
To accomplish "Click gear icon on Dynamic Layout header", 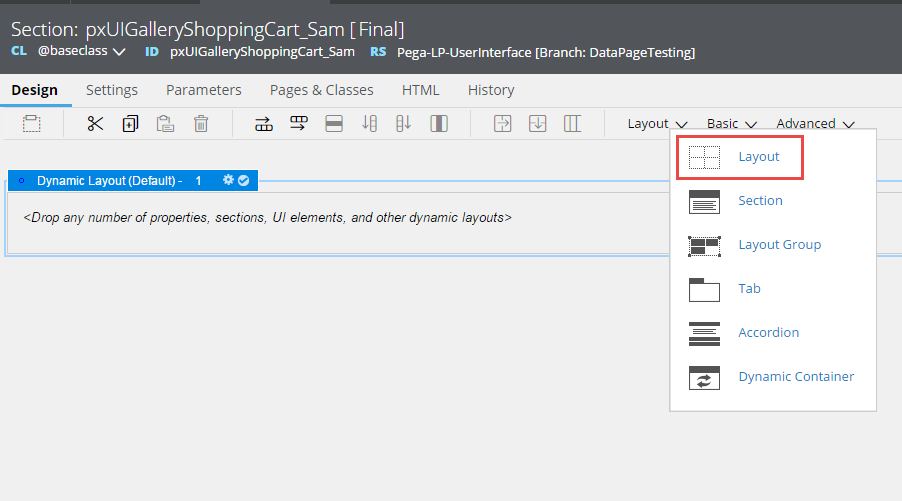I will pos(228,180).
